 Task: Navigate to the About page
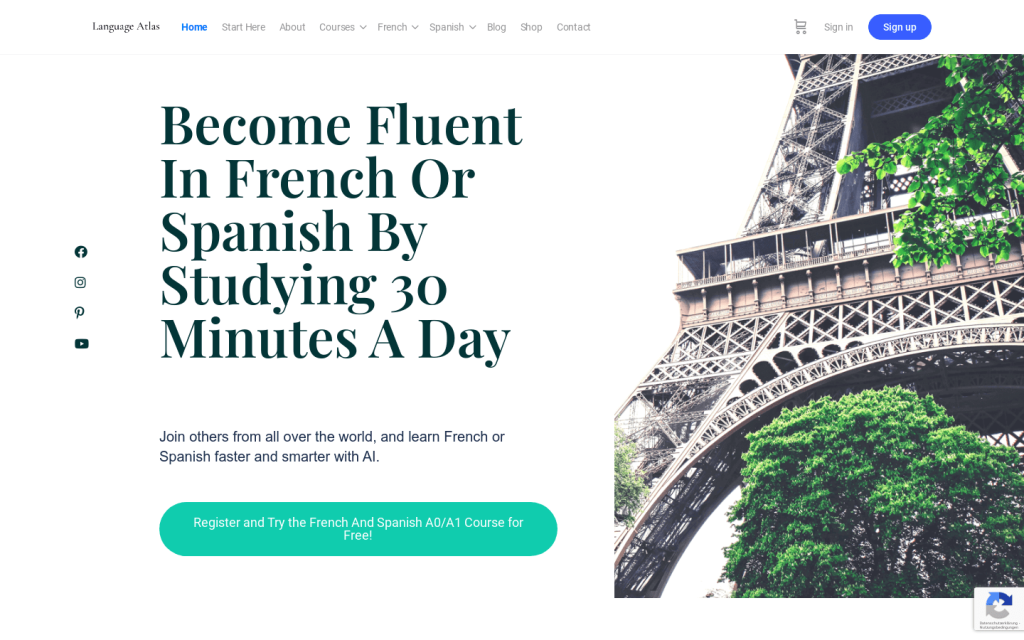(x=292, y=27)
